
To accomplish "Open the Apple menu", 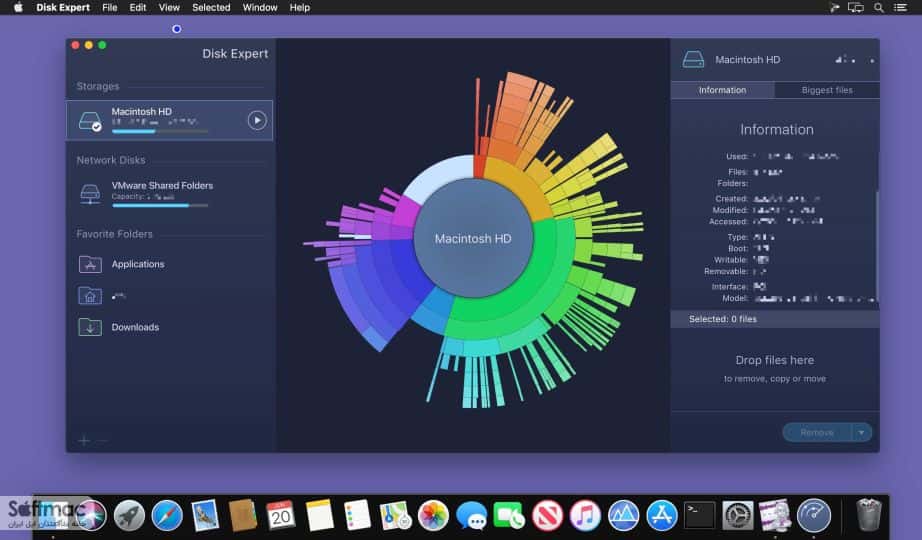I will tap(18, 8).
